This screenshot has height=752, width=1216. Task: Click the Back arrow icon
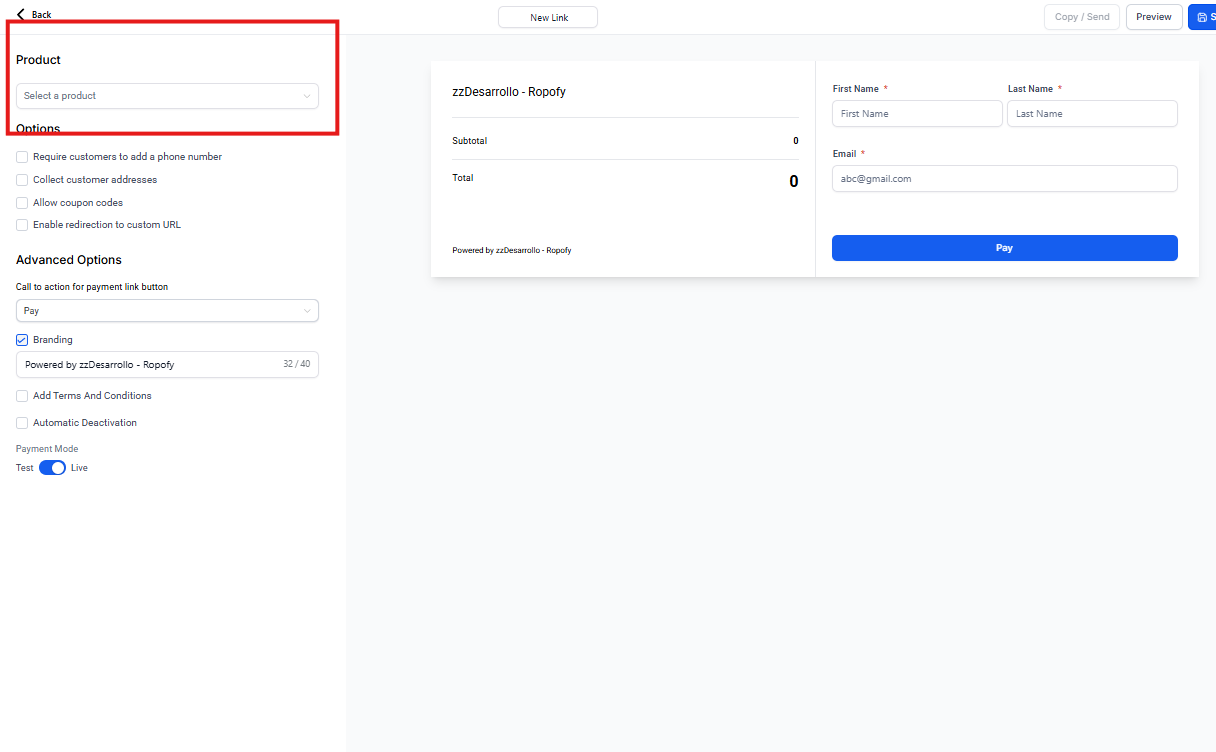pyautogui.click(x=21, y=15)
